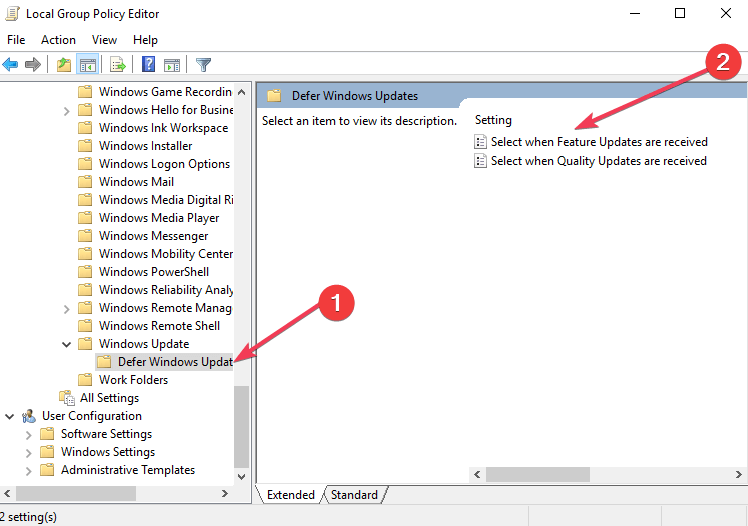Screen dimensions: 748x526
Task: Expand Software Settings under User Configuration
Action: pos(29,435)
